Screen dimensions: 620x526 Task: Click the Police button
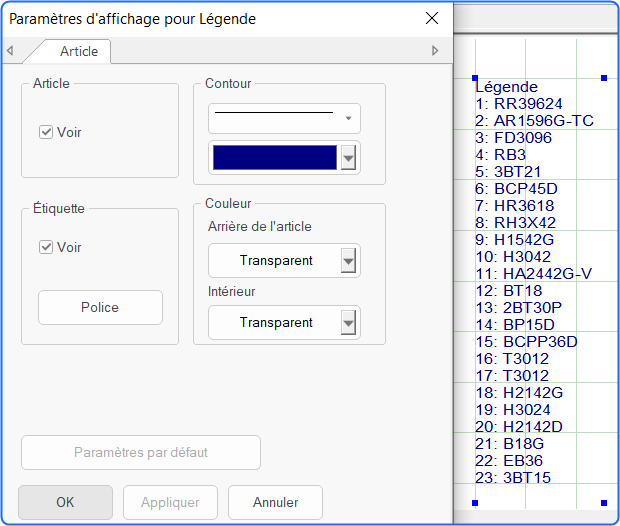[100, 307]
